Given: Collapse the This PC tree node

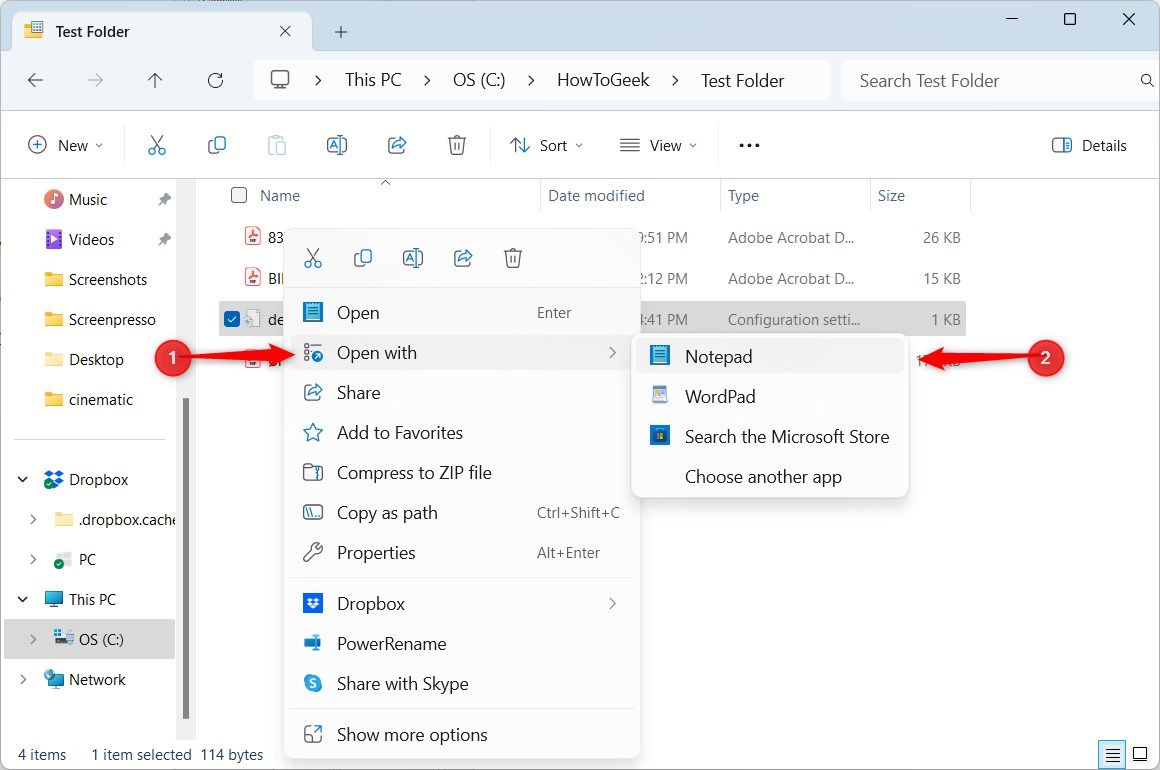Looking at the screenshot, I should point(23,599).
